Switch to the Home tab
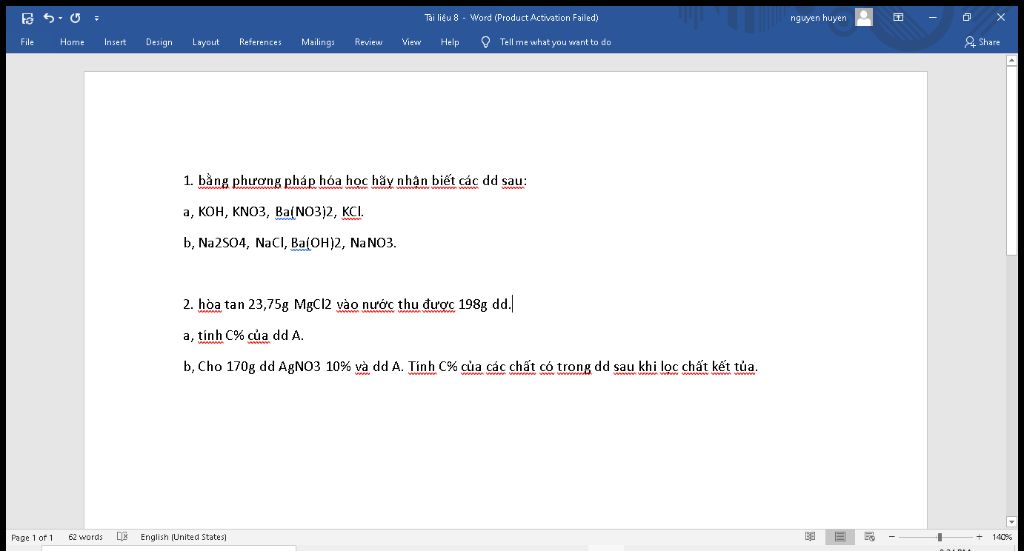Image resolution: width=1024 pixels, height=551 pixels. (x=72, y=42)
